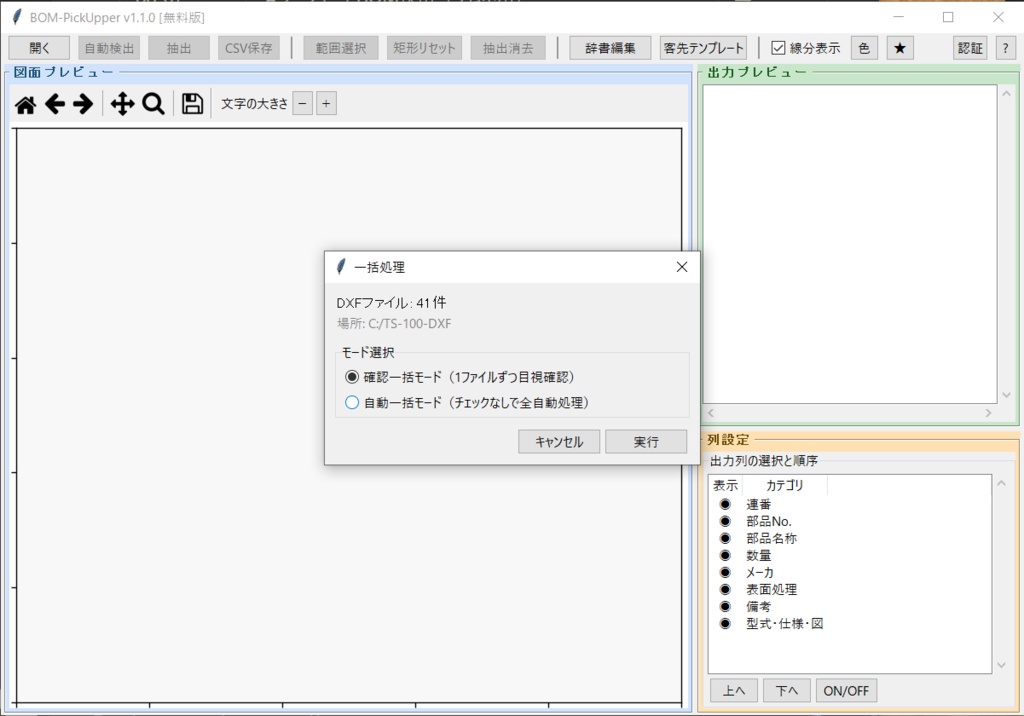This screenshot has height=716, width=1024.
Task: Click output preview horizontal scroll right arrow
Action: pyautogui.click(x=989, y=413)
